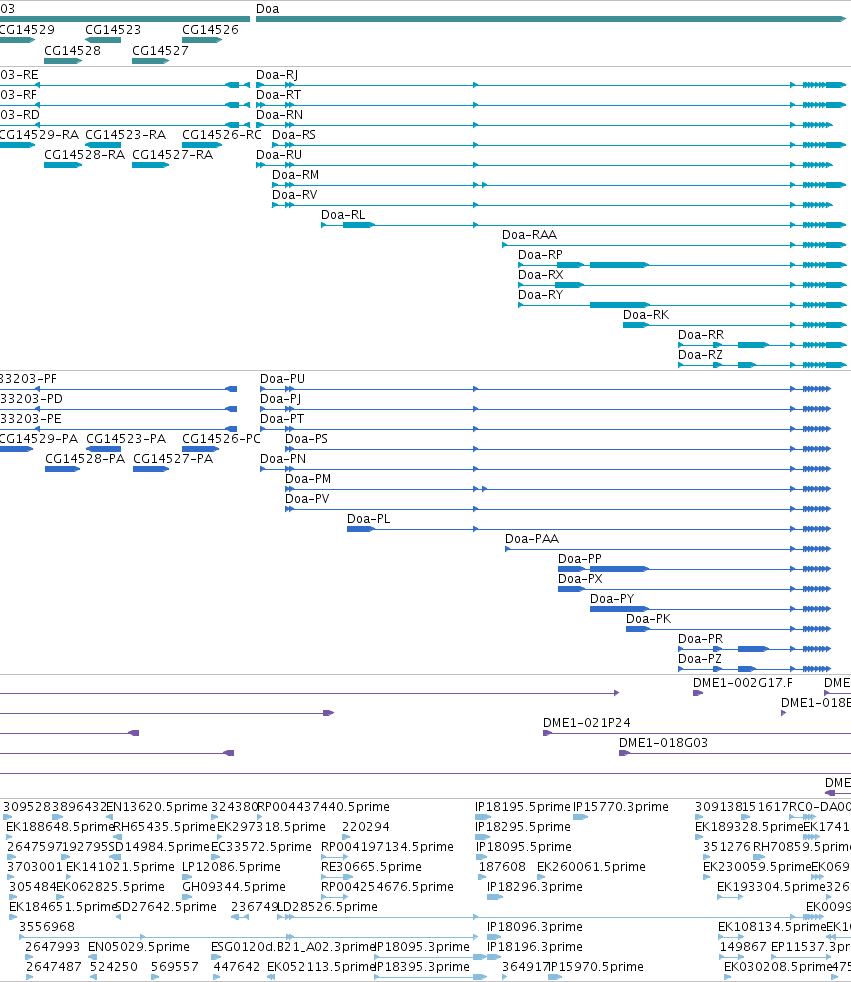Click EST LD28526.5prime label
851x982 pixels.
pos(328,908)
